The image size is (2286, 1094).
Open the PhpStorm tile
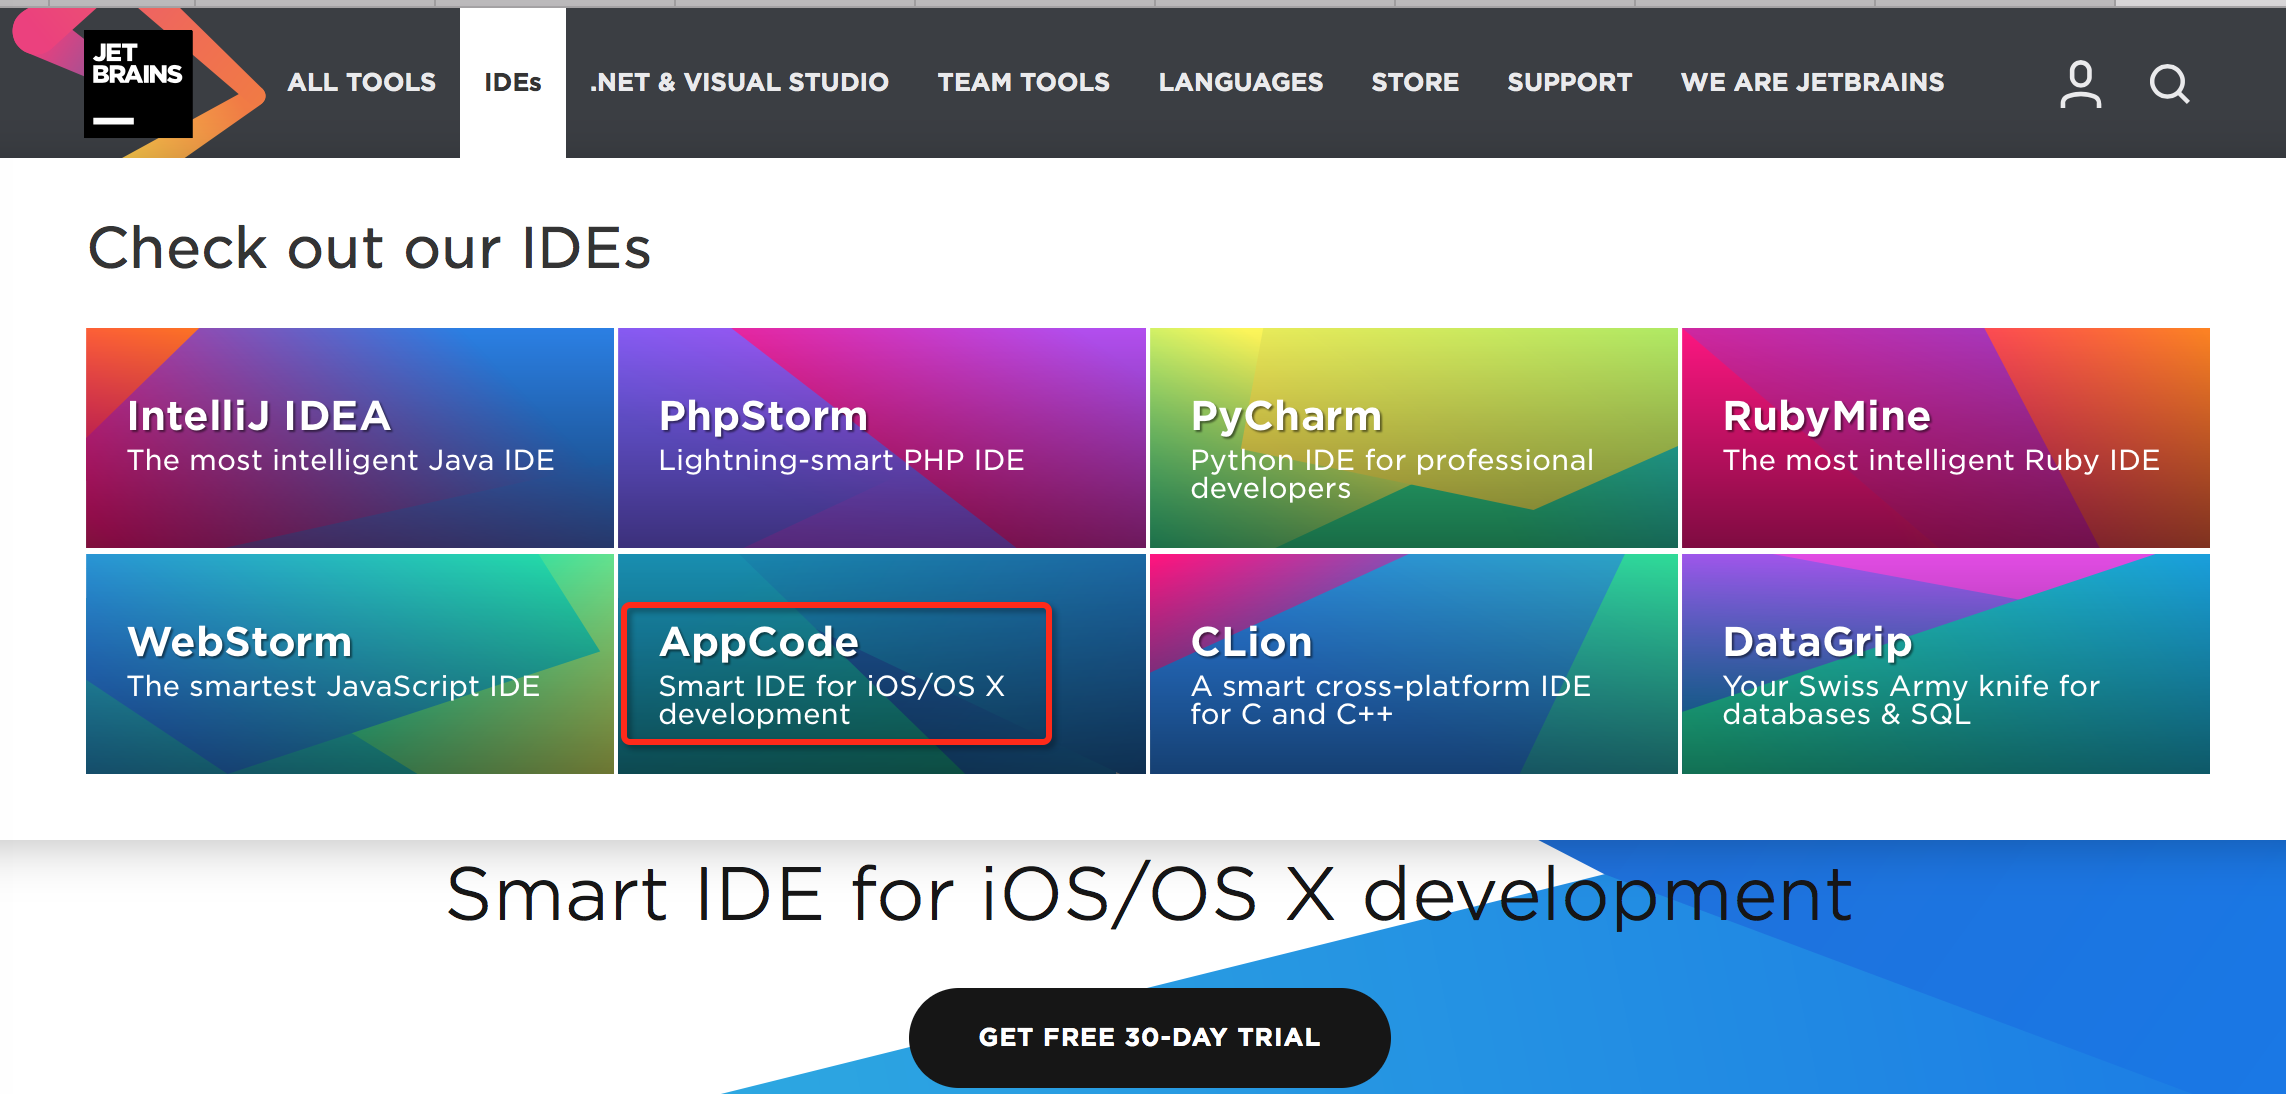(882, 438)
